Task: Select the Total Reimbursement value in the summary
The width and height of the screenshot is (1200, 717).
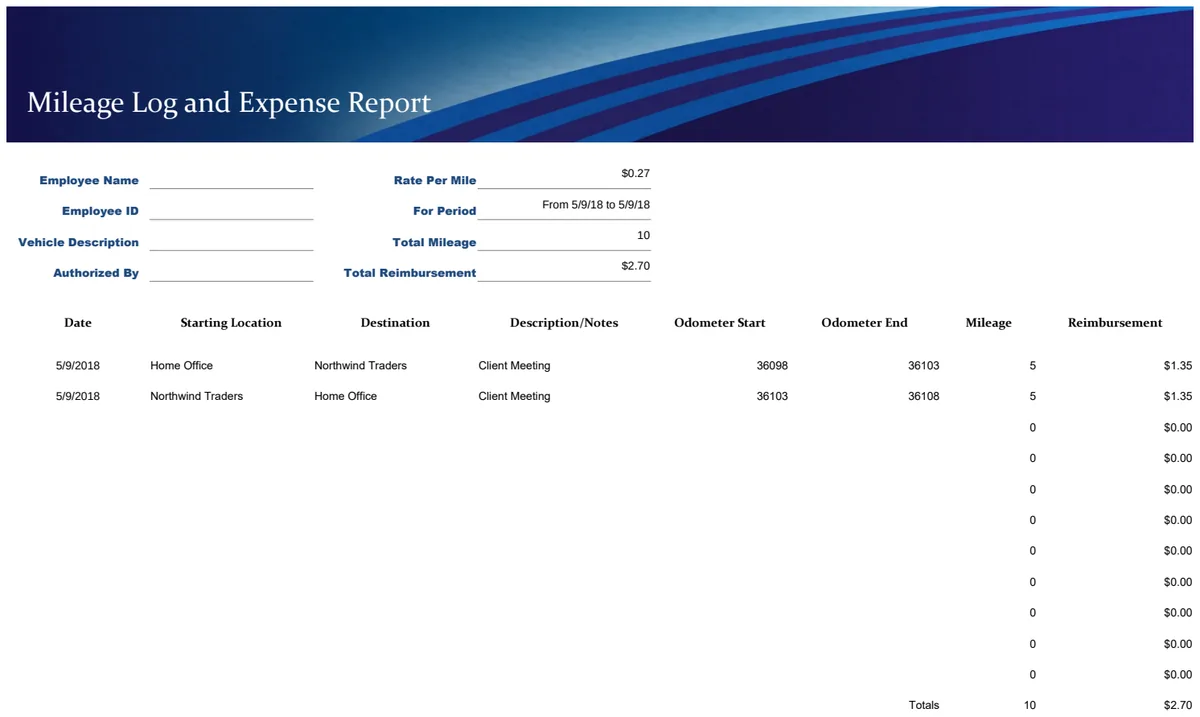Action: click(x=636, y=266)
